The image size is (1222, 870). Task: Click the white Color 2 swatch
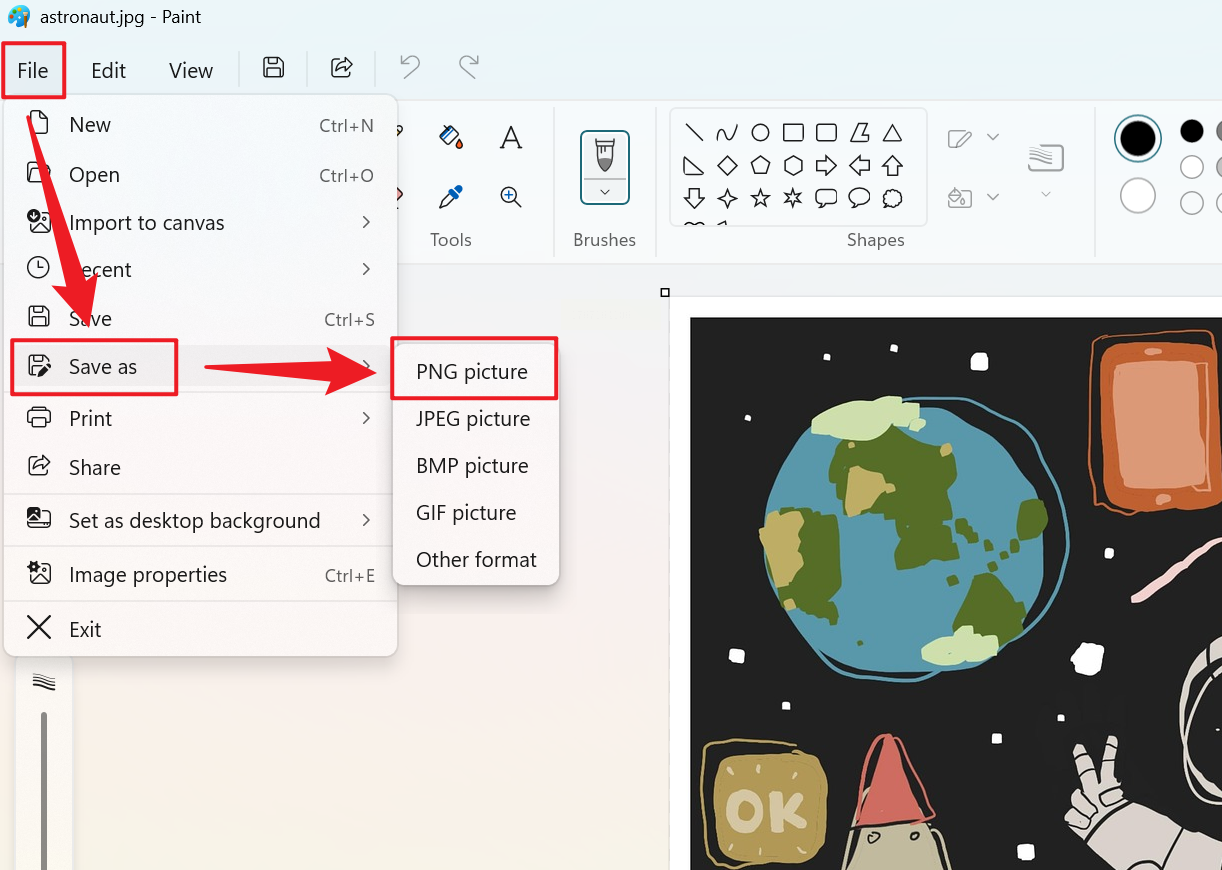(1137, 196)
